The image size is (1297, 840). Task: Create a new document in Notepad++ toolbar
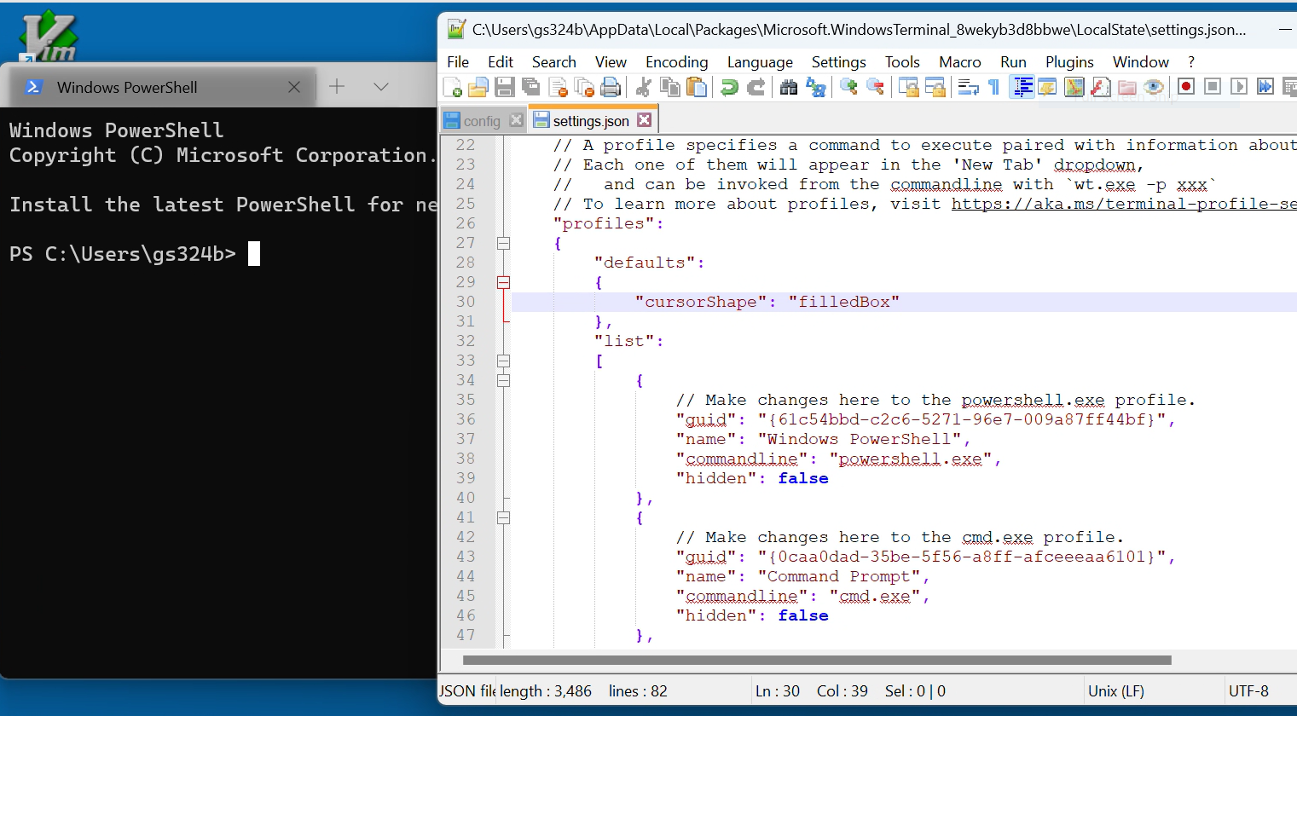[x=452, y=87]
